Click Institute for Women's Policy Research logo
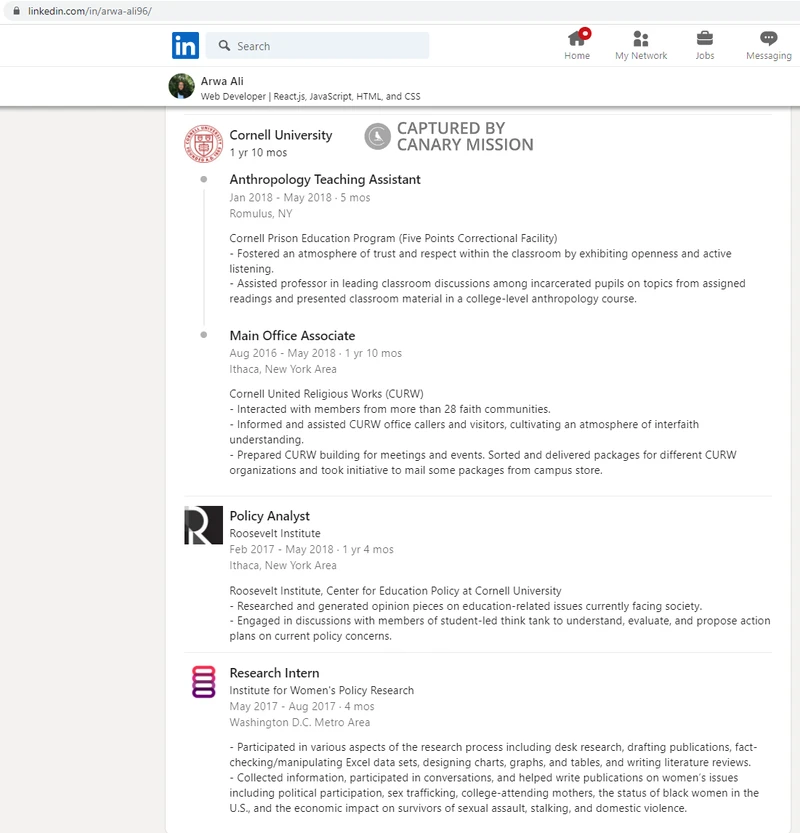Image resolution: width=800 pixels, height=833 pixels. click(203, 682)
